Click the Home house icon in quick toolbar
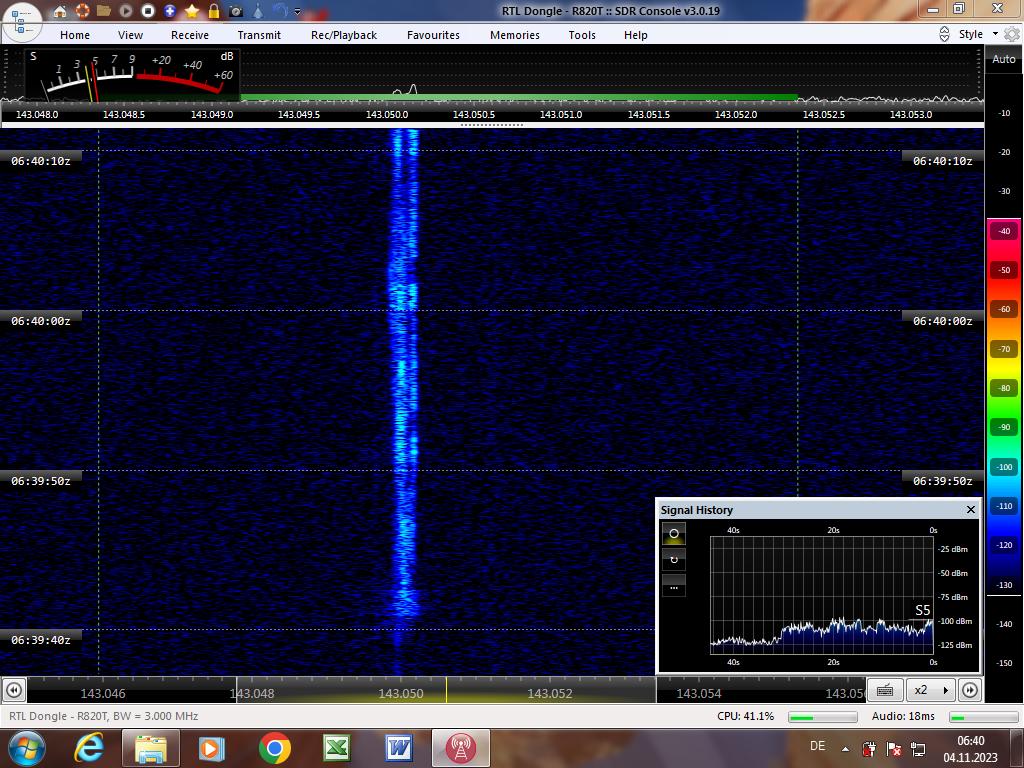This screenshot has width=1024, height=768. (60, 11)
